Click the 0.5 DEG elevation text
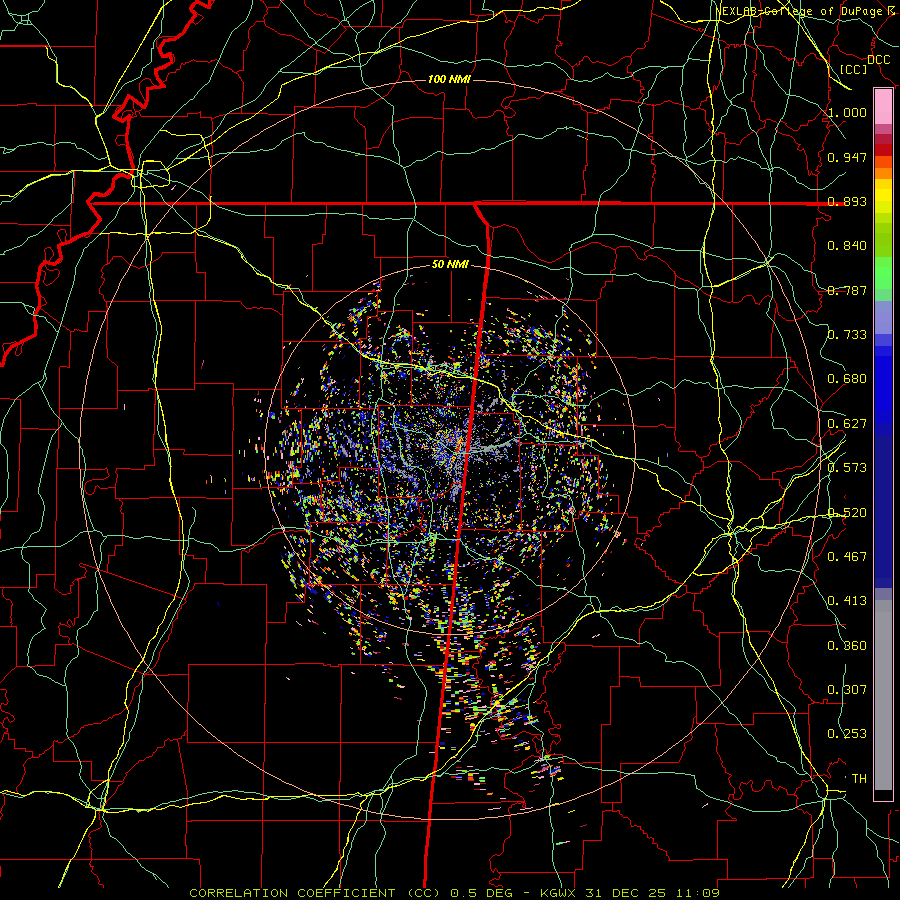The height and width of the screenshot is (900, 900). click(480, 893)
